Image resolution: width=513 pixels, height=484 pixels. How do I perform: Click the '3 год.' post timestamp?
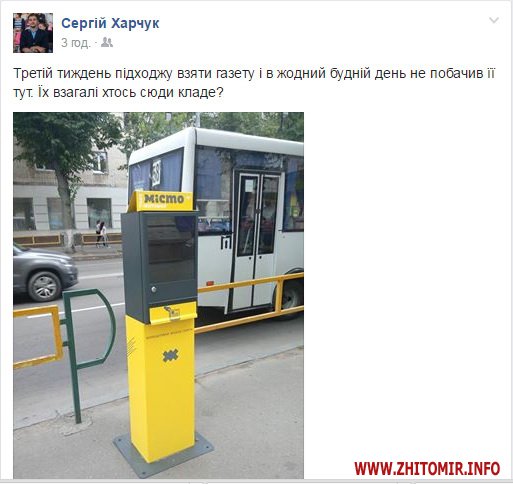click(76, 43)
